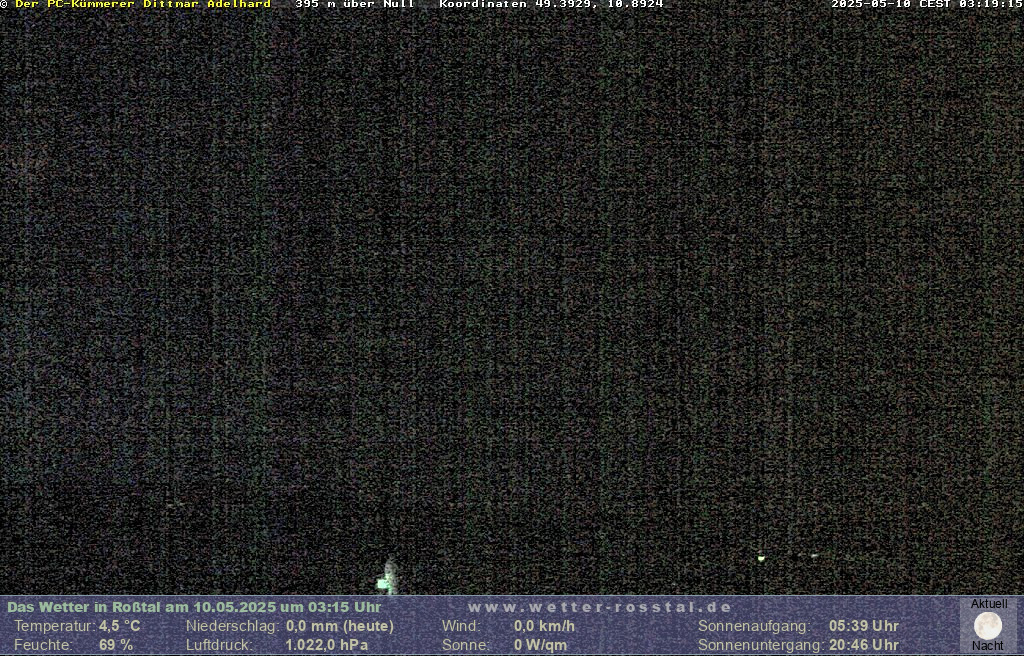
Task: Click the timestamp '2025-05-10 CEST 03:19:15'
Action: [927, 4]
